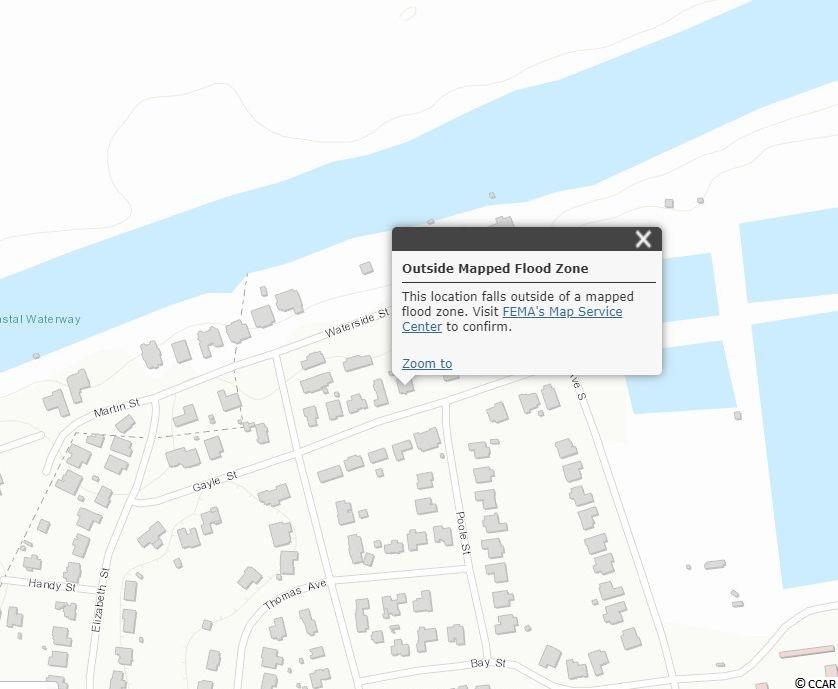838x689 pixels.
Task: Select the Elizabeth St vertical label
Action: pyautogui.click(x=100, y=600)
